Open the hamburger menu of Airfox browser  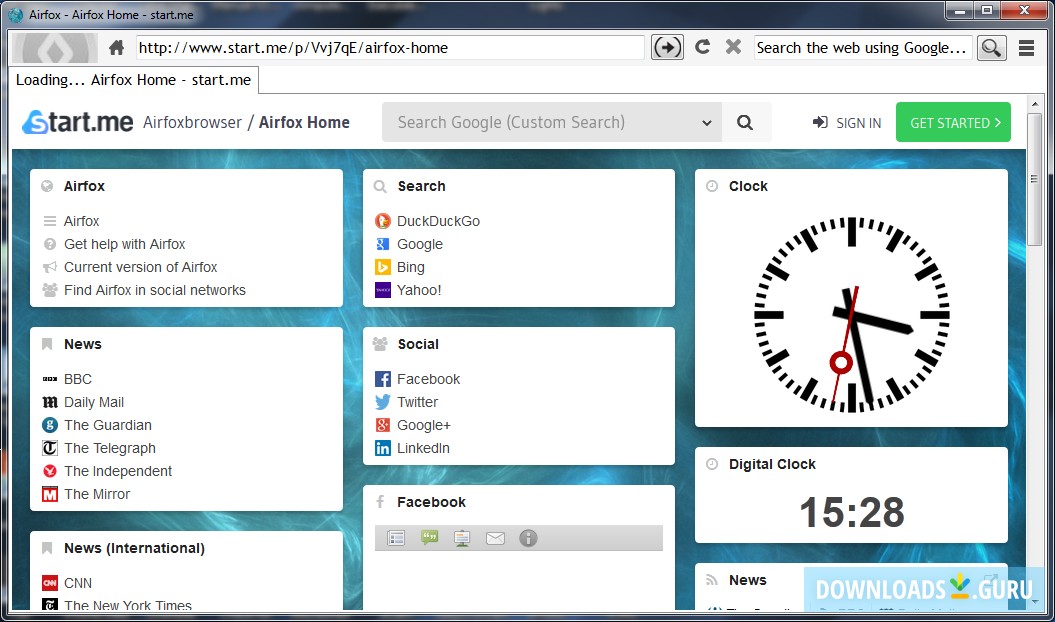1026,48
